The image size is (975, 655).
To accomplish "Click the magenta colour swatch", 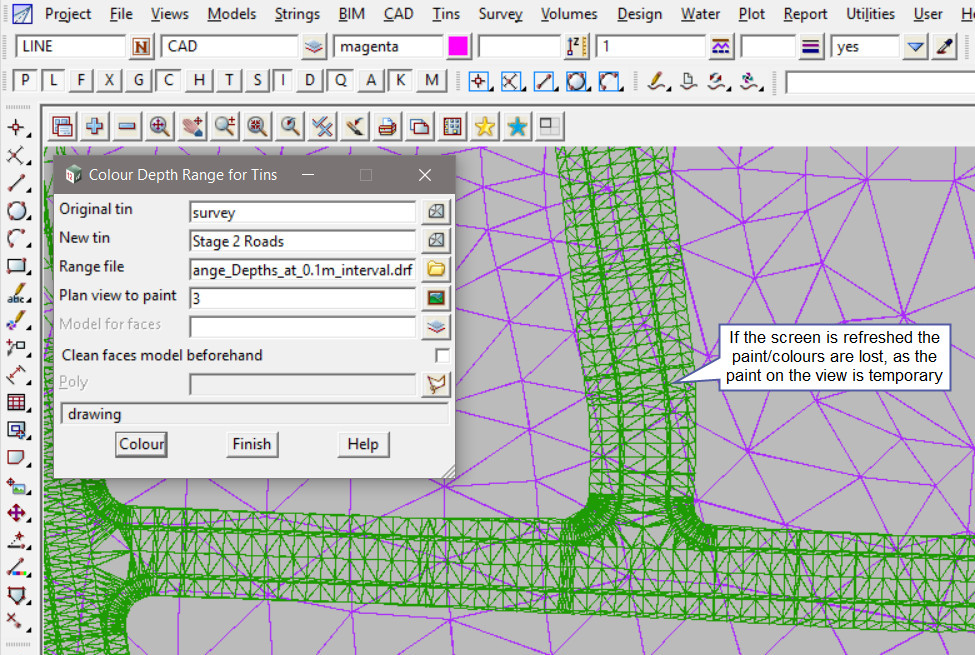I will (458, 47).
